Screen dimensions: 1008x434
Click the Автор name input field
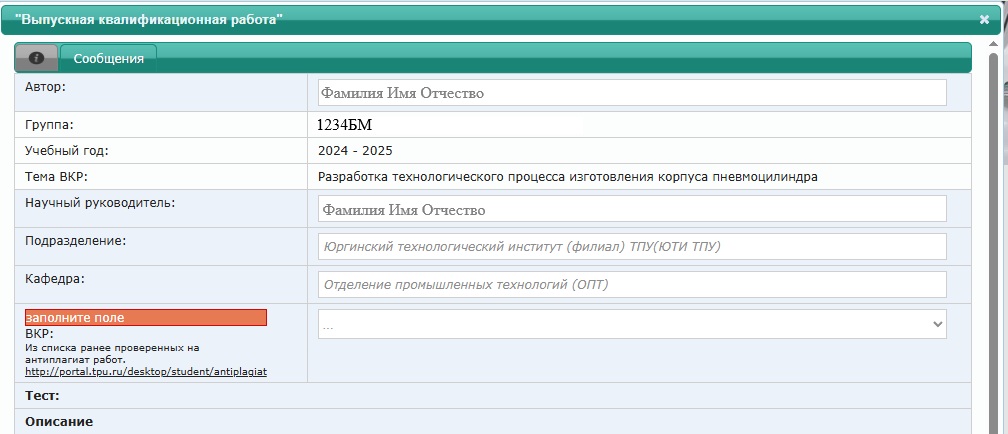pyautogui.click(x=632, y=93)
